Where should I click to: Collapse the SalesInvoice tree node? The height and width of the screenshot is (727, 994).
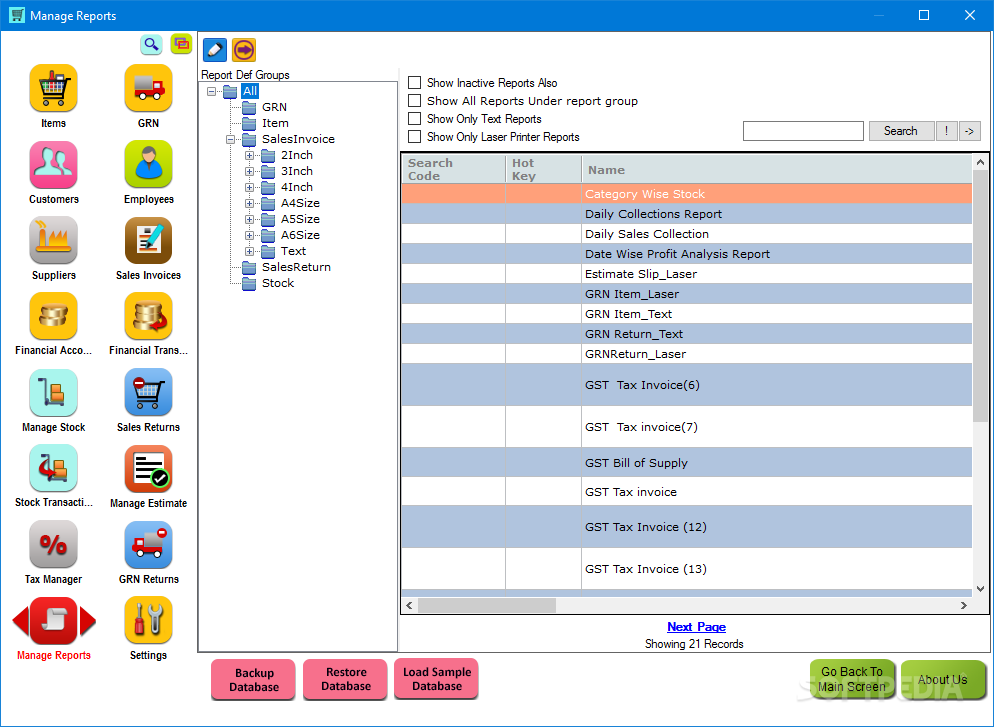point(231,139)
